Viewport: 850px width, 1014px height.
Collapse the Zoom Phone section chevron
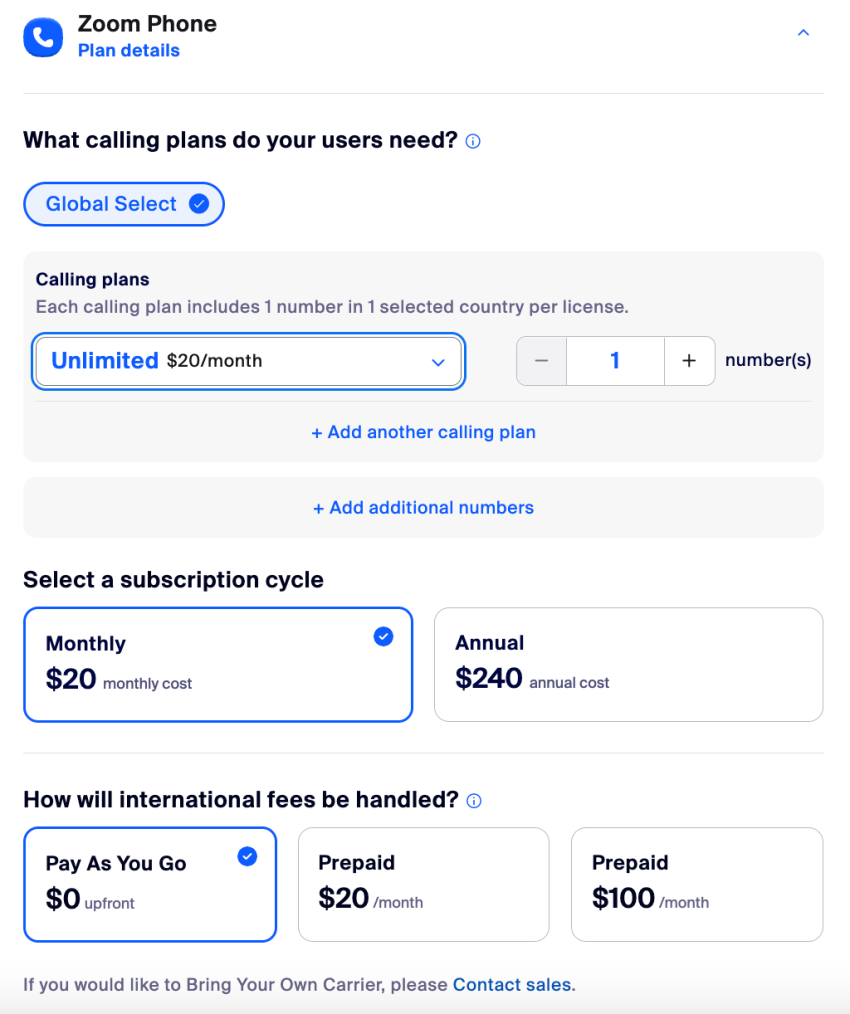pos(803,32)
